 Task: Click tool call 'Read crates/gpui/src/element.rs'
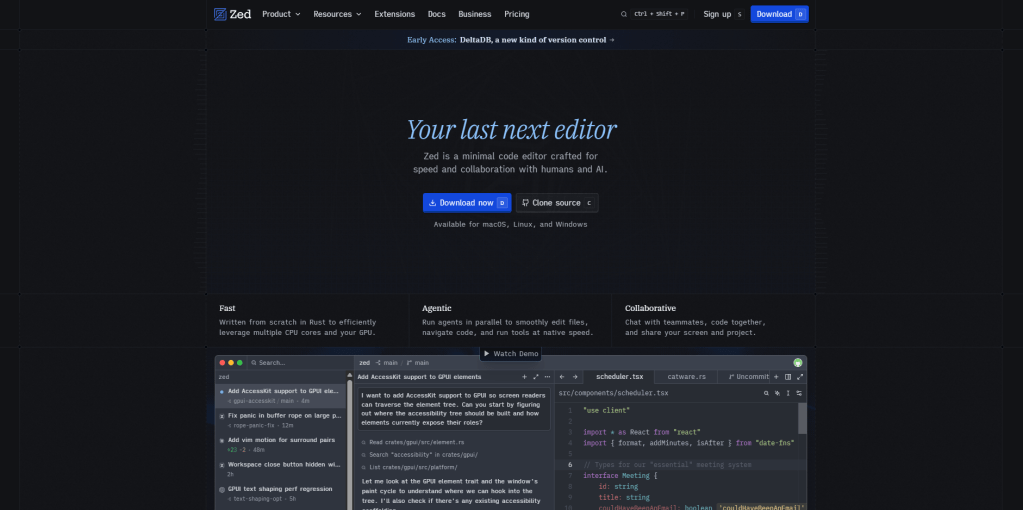[412, 442]
